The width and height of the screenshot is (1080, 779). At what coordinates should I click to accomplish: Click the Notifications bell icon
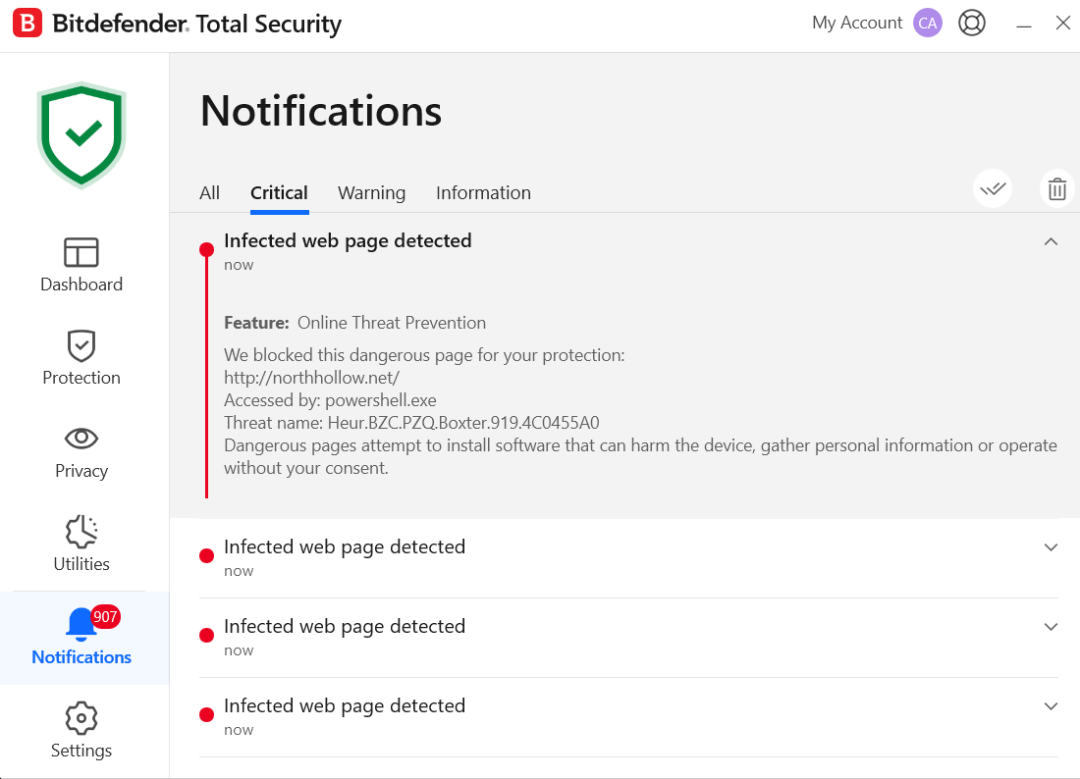81,625
